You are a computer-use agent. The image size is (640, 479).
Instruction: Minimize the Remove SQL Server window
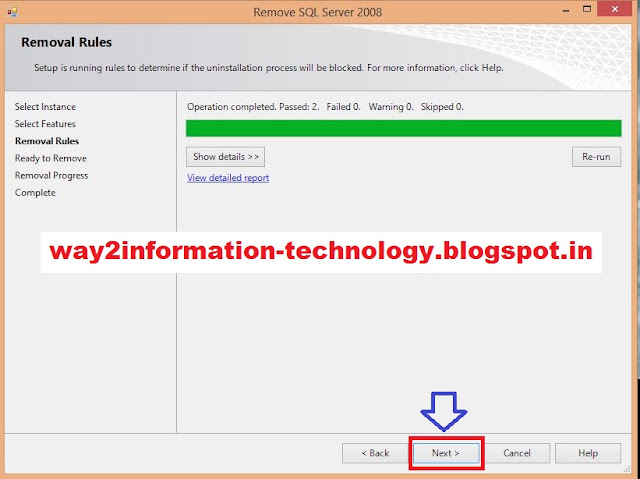(x=566, y=11)
